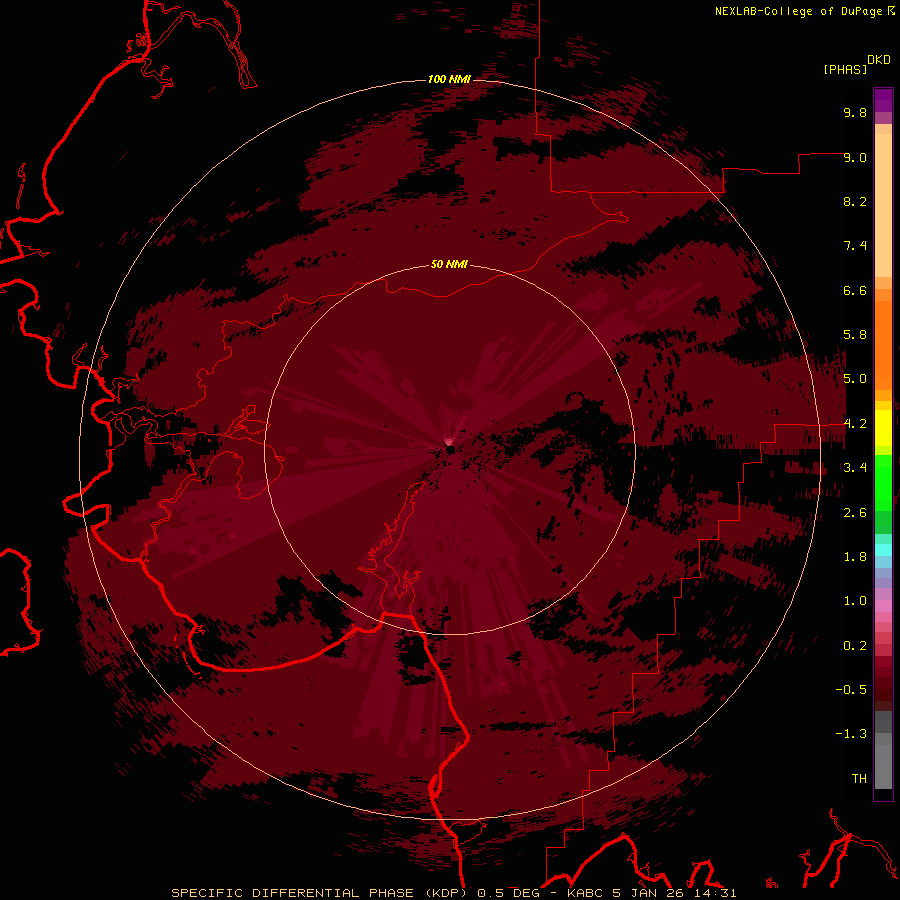Click the KABC station identifier
Viewport: 900px width, 900px height.
[587, 893]
